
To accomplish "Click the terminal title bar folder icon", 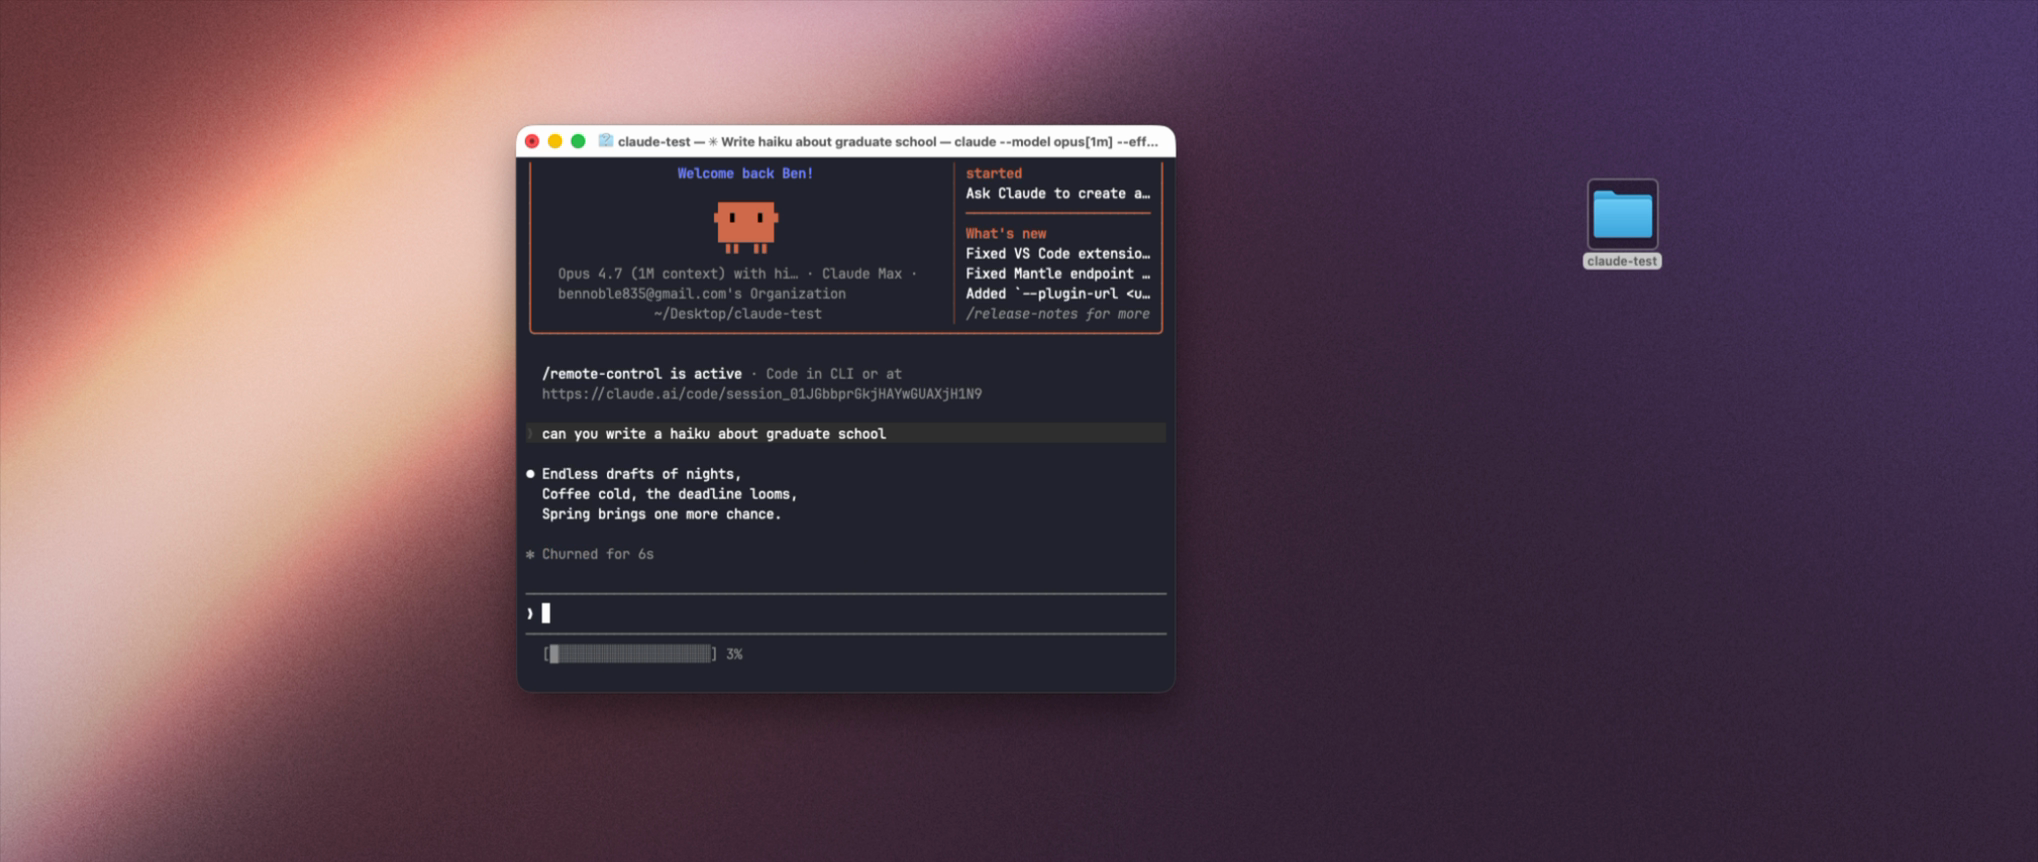I will (x=605, y=141).
